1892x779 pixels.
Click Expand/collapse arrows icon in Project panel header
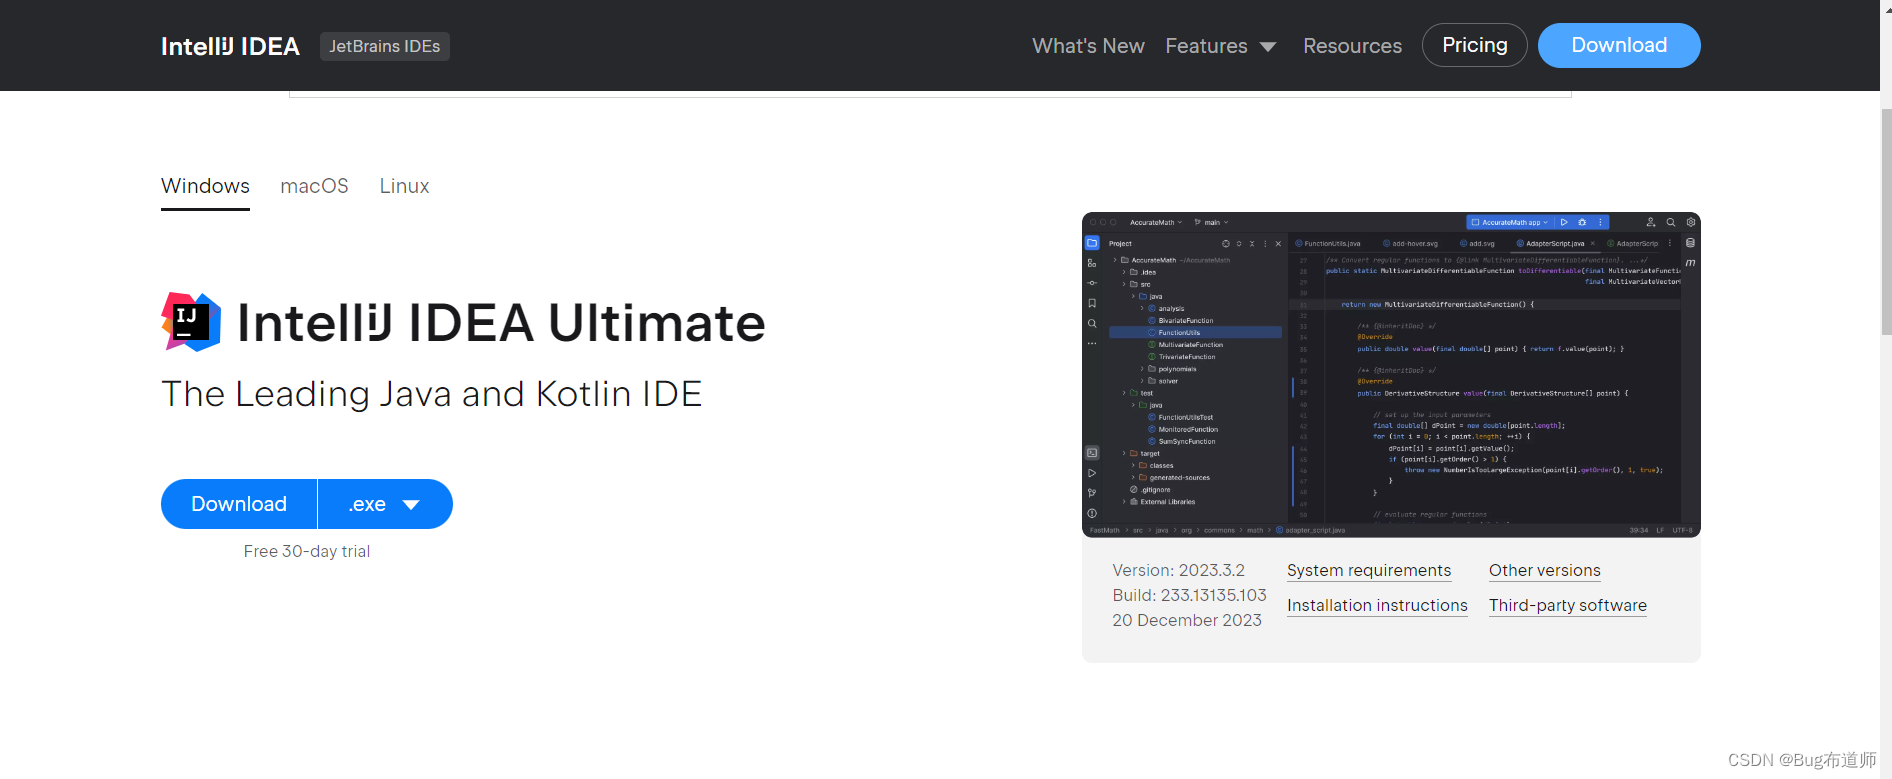(1239, 243)
